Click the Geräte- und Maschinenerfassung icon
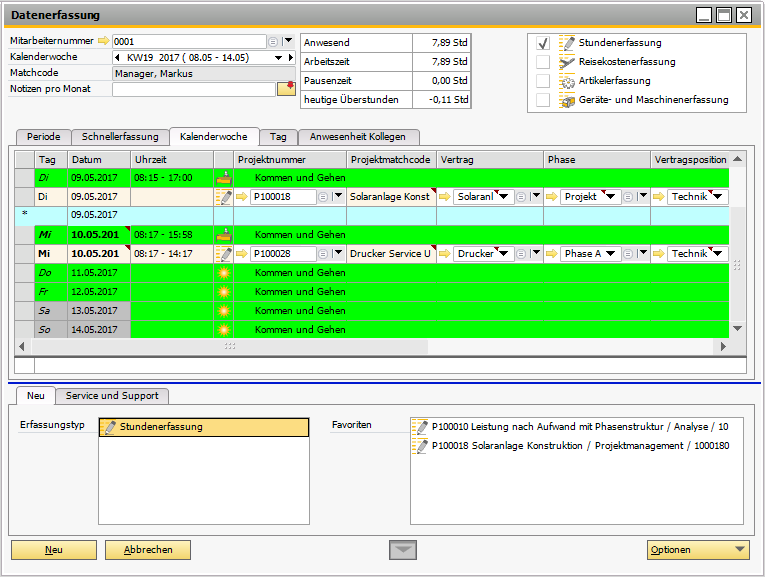Image resolution: width=765 pixels, height=577 pixels. pyautogui.click(x=567, y=100)
